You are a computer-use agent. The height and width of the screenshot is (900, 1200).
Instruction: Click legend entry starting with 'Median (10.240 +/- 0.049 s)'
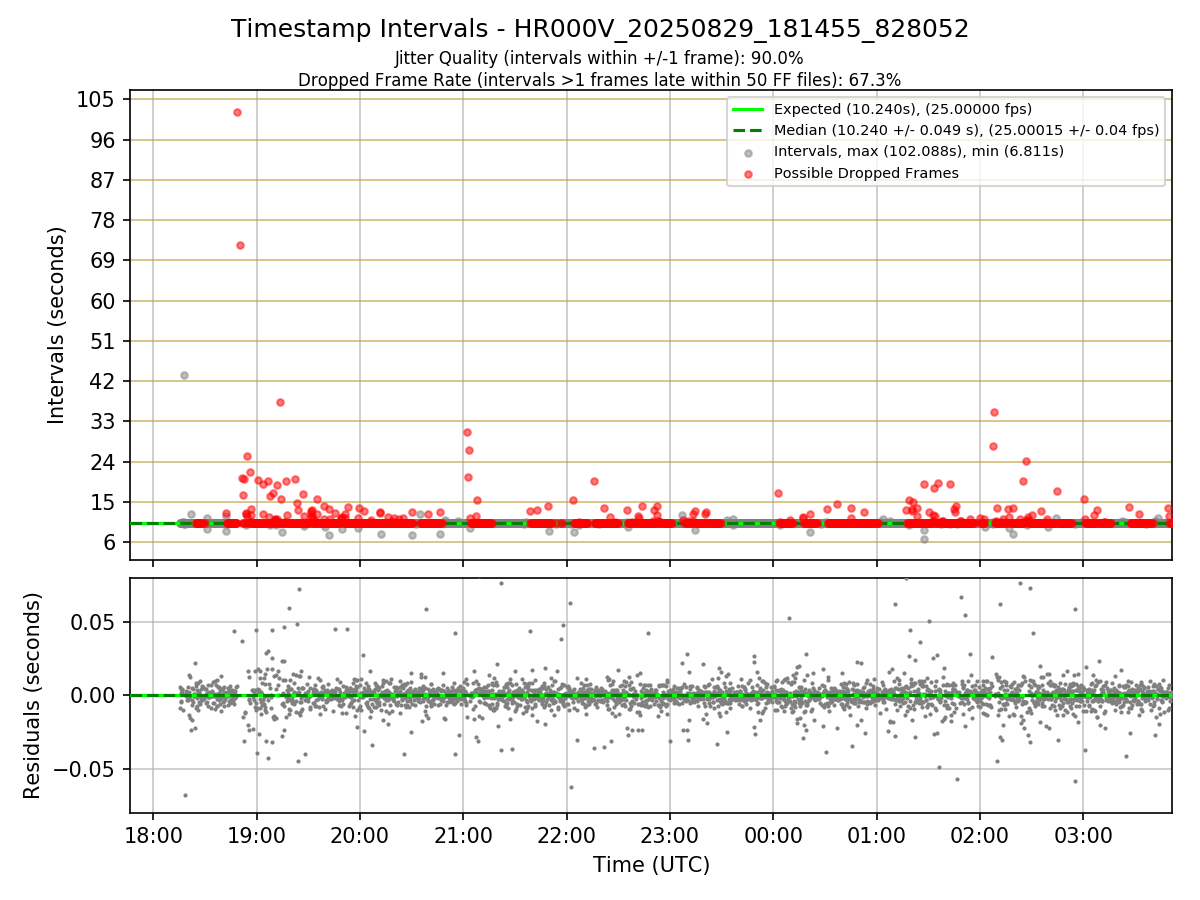966,130
